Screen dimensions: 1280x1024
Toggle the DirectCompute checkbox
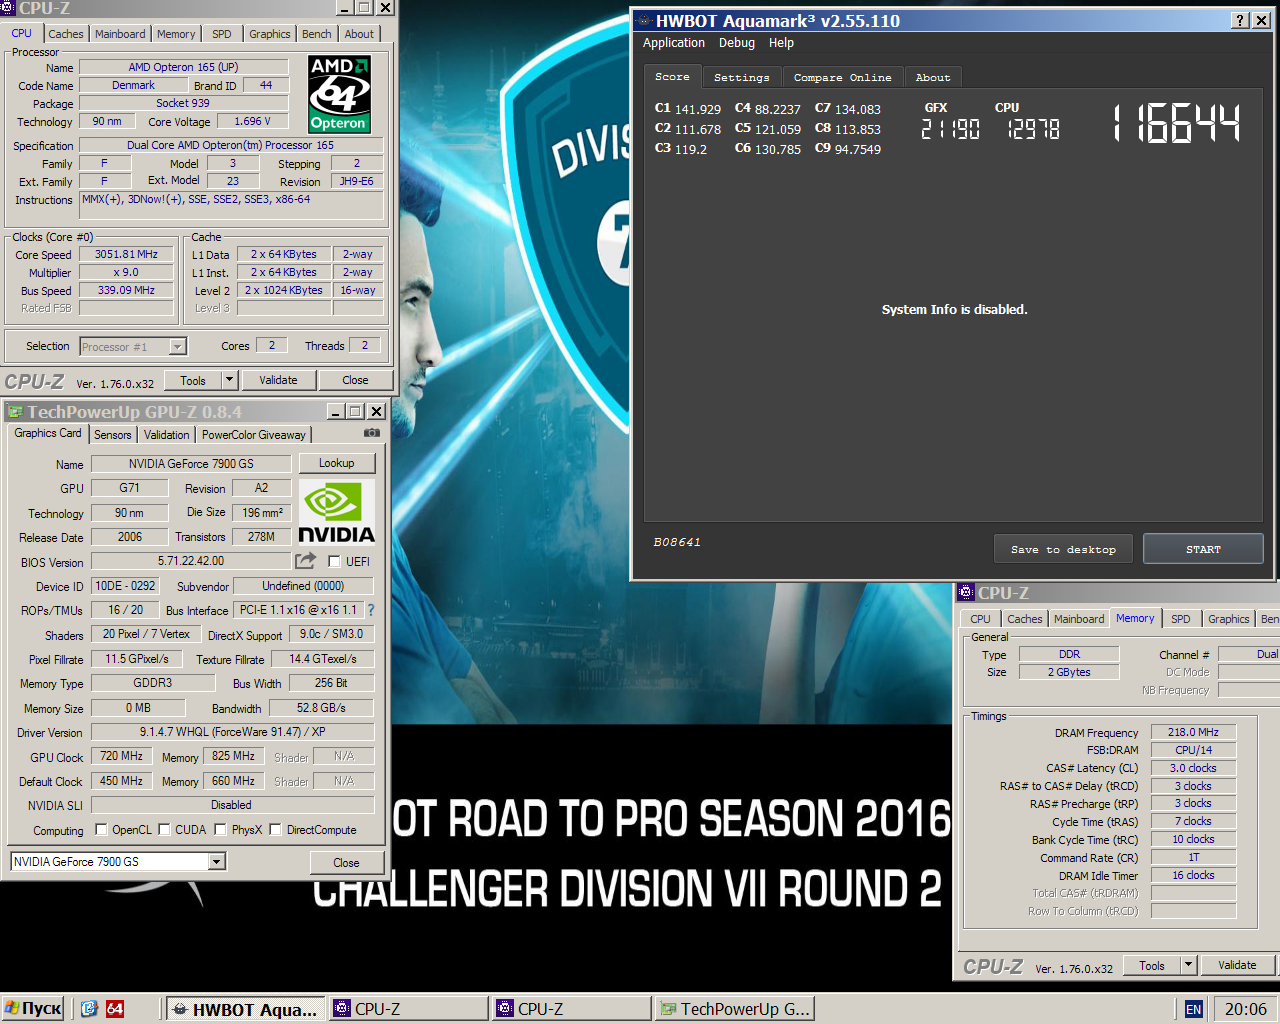(276, 830)
